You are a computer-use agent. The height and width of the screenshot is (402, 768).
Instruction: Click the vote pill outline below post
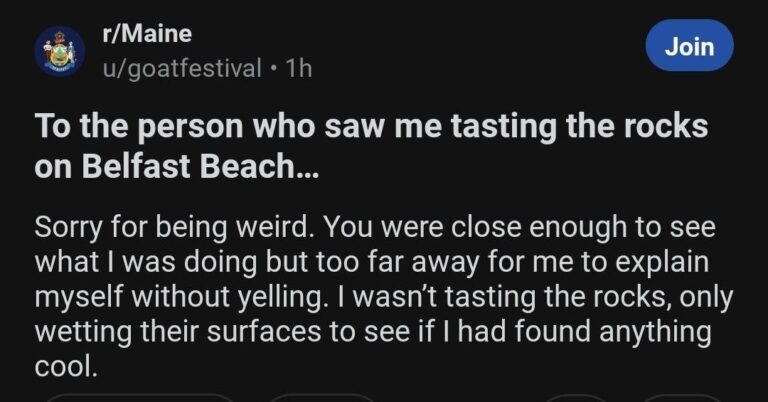140,398
